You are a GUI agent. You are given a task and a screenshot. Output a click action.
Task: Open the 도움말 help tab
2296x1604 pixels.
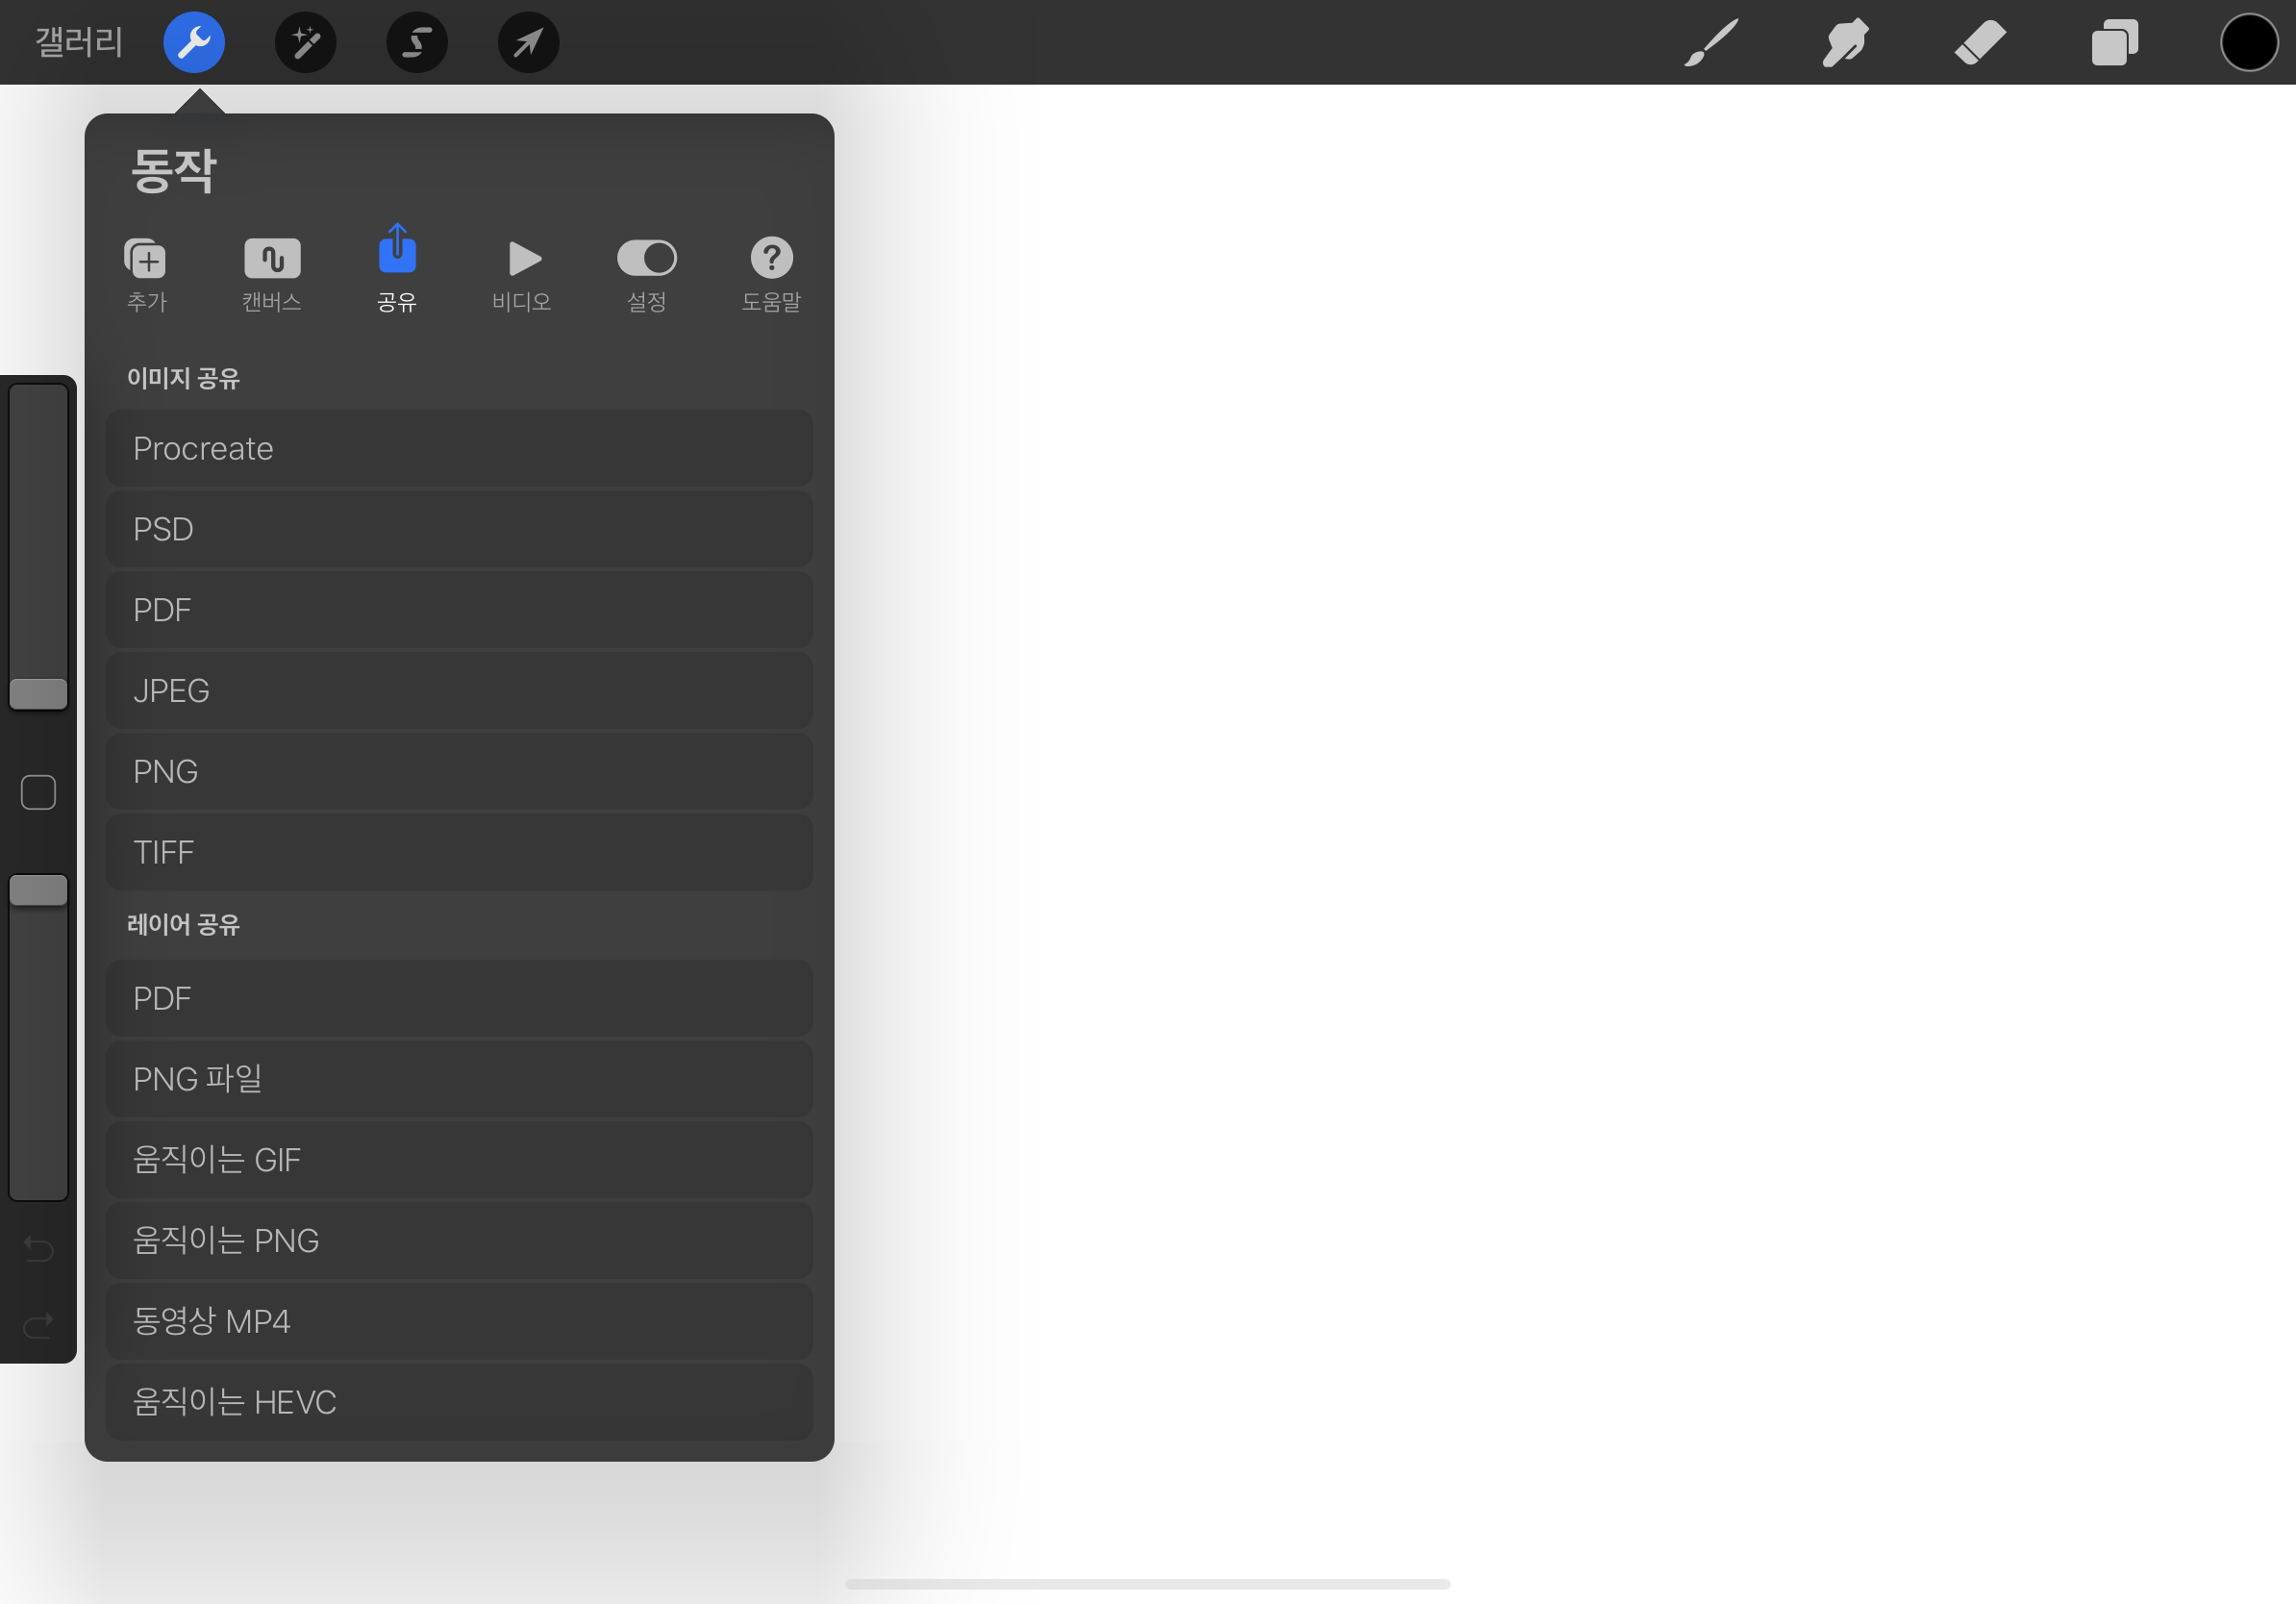pos(771,273)
